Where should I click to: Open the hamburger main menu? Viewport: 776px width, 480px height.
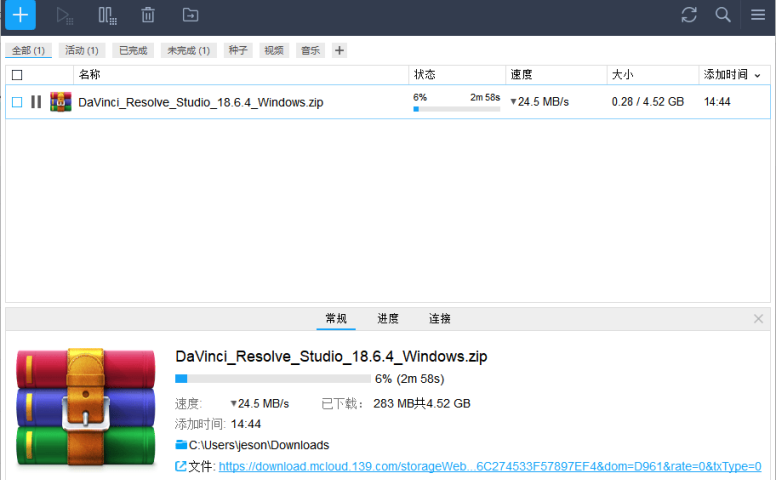tap(758, 15)
